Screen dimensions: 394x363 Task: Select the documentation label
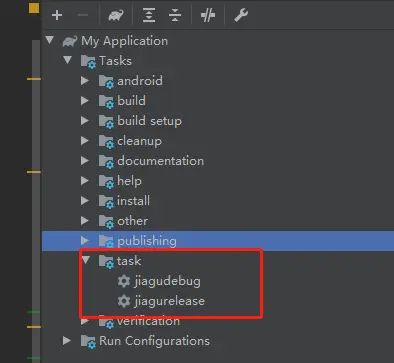coord(160,161)
